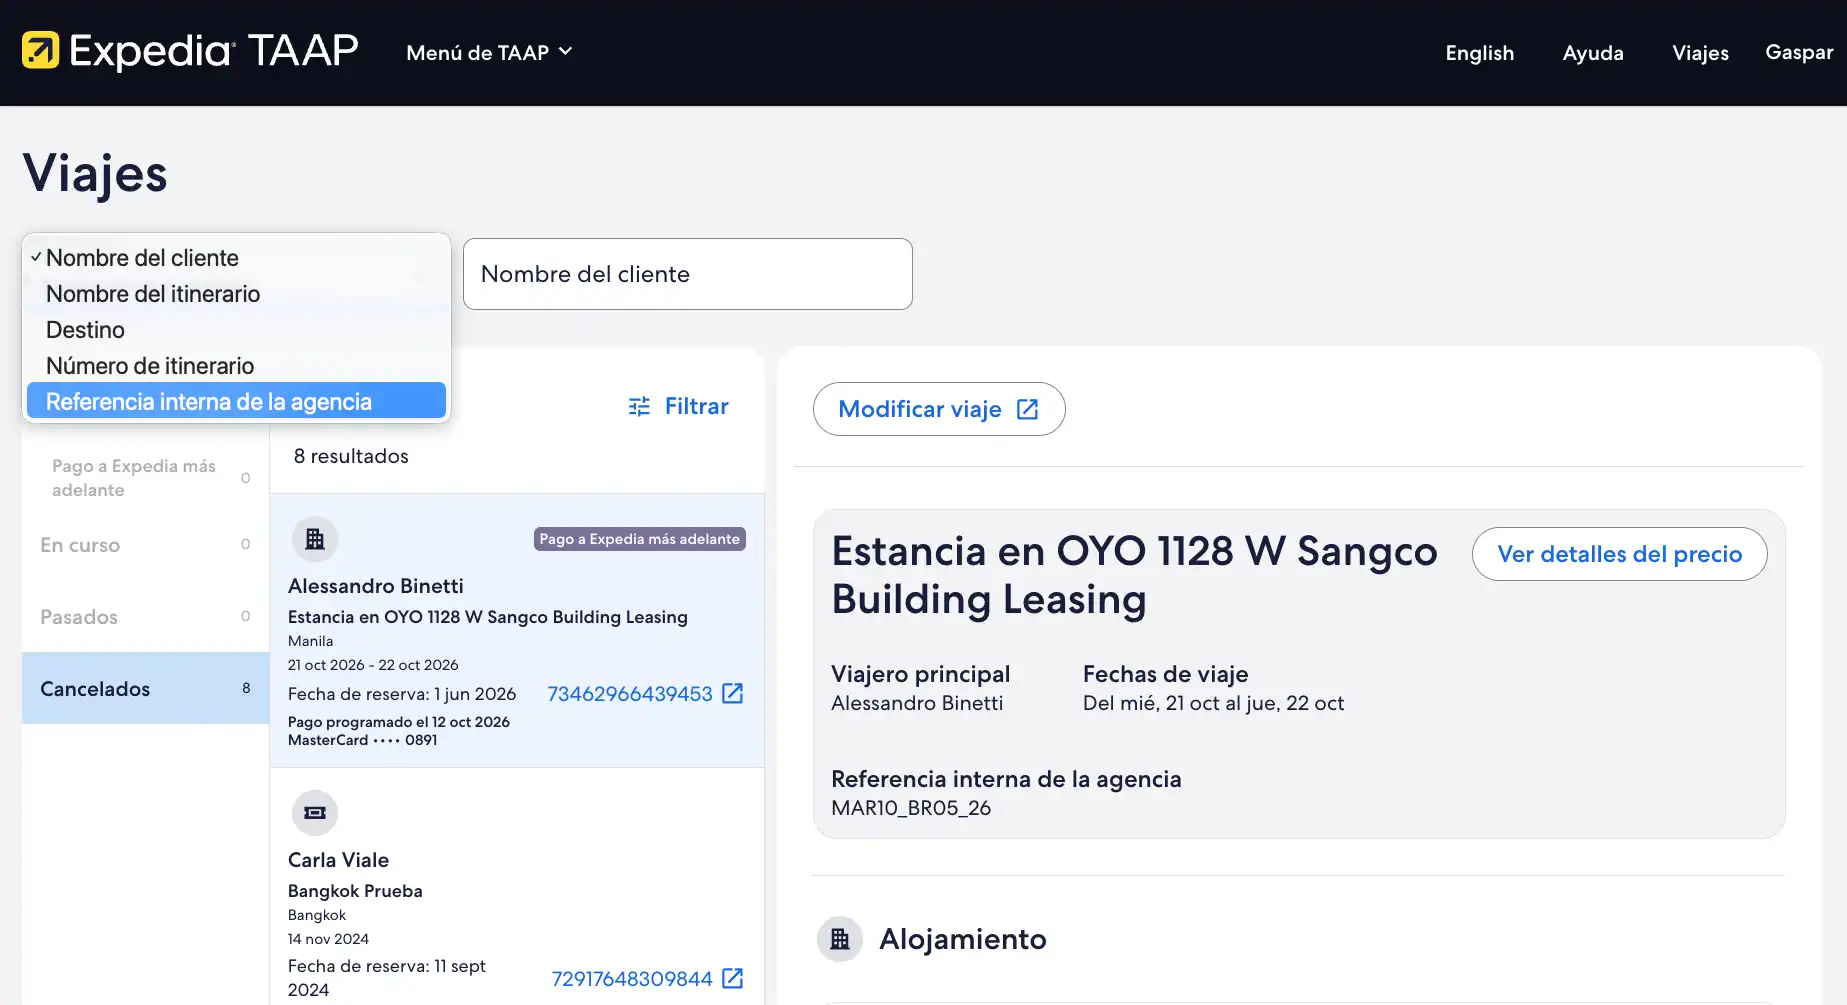This screenshot has height=1005, width=1847.
Task: Open the Gaspar account menu
Action: coord(1799,52)
